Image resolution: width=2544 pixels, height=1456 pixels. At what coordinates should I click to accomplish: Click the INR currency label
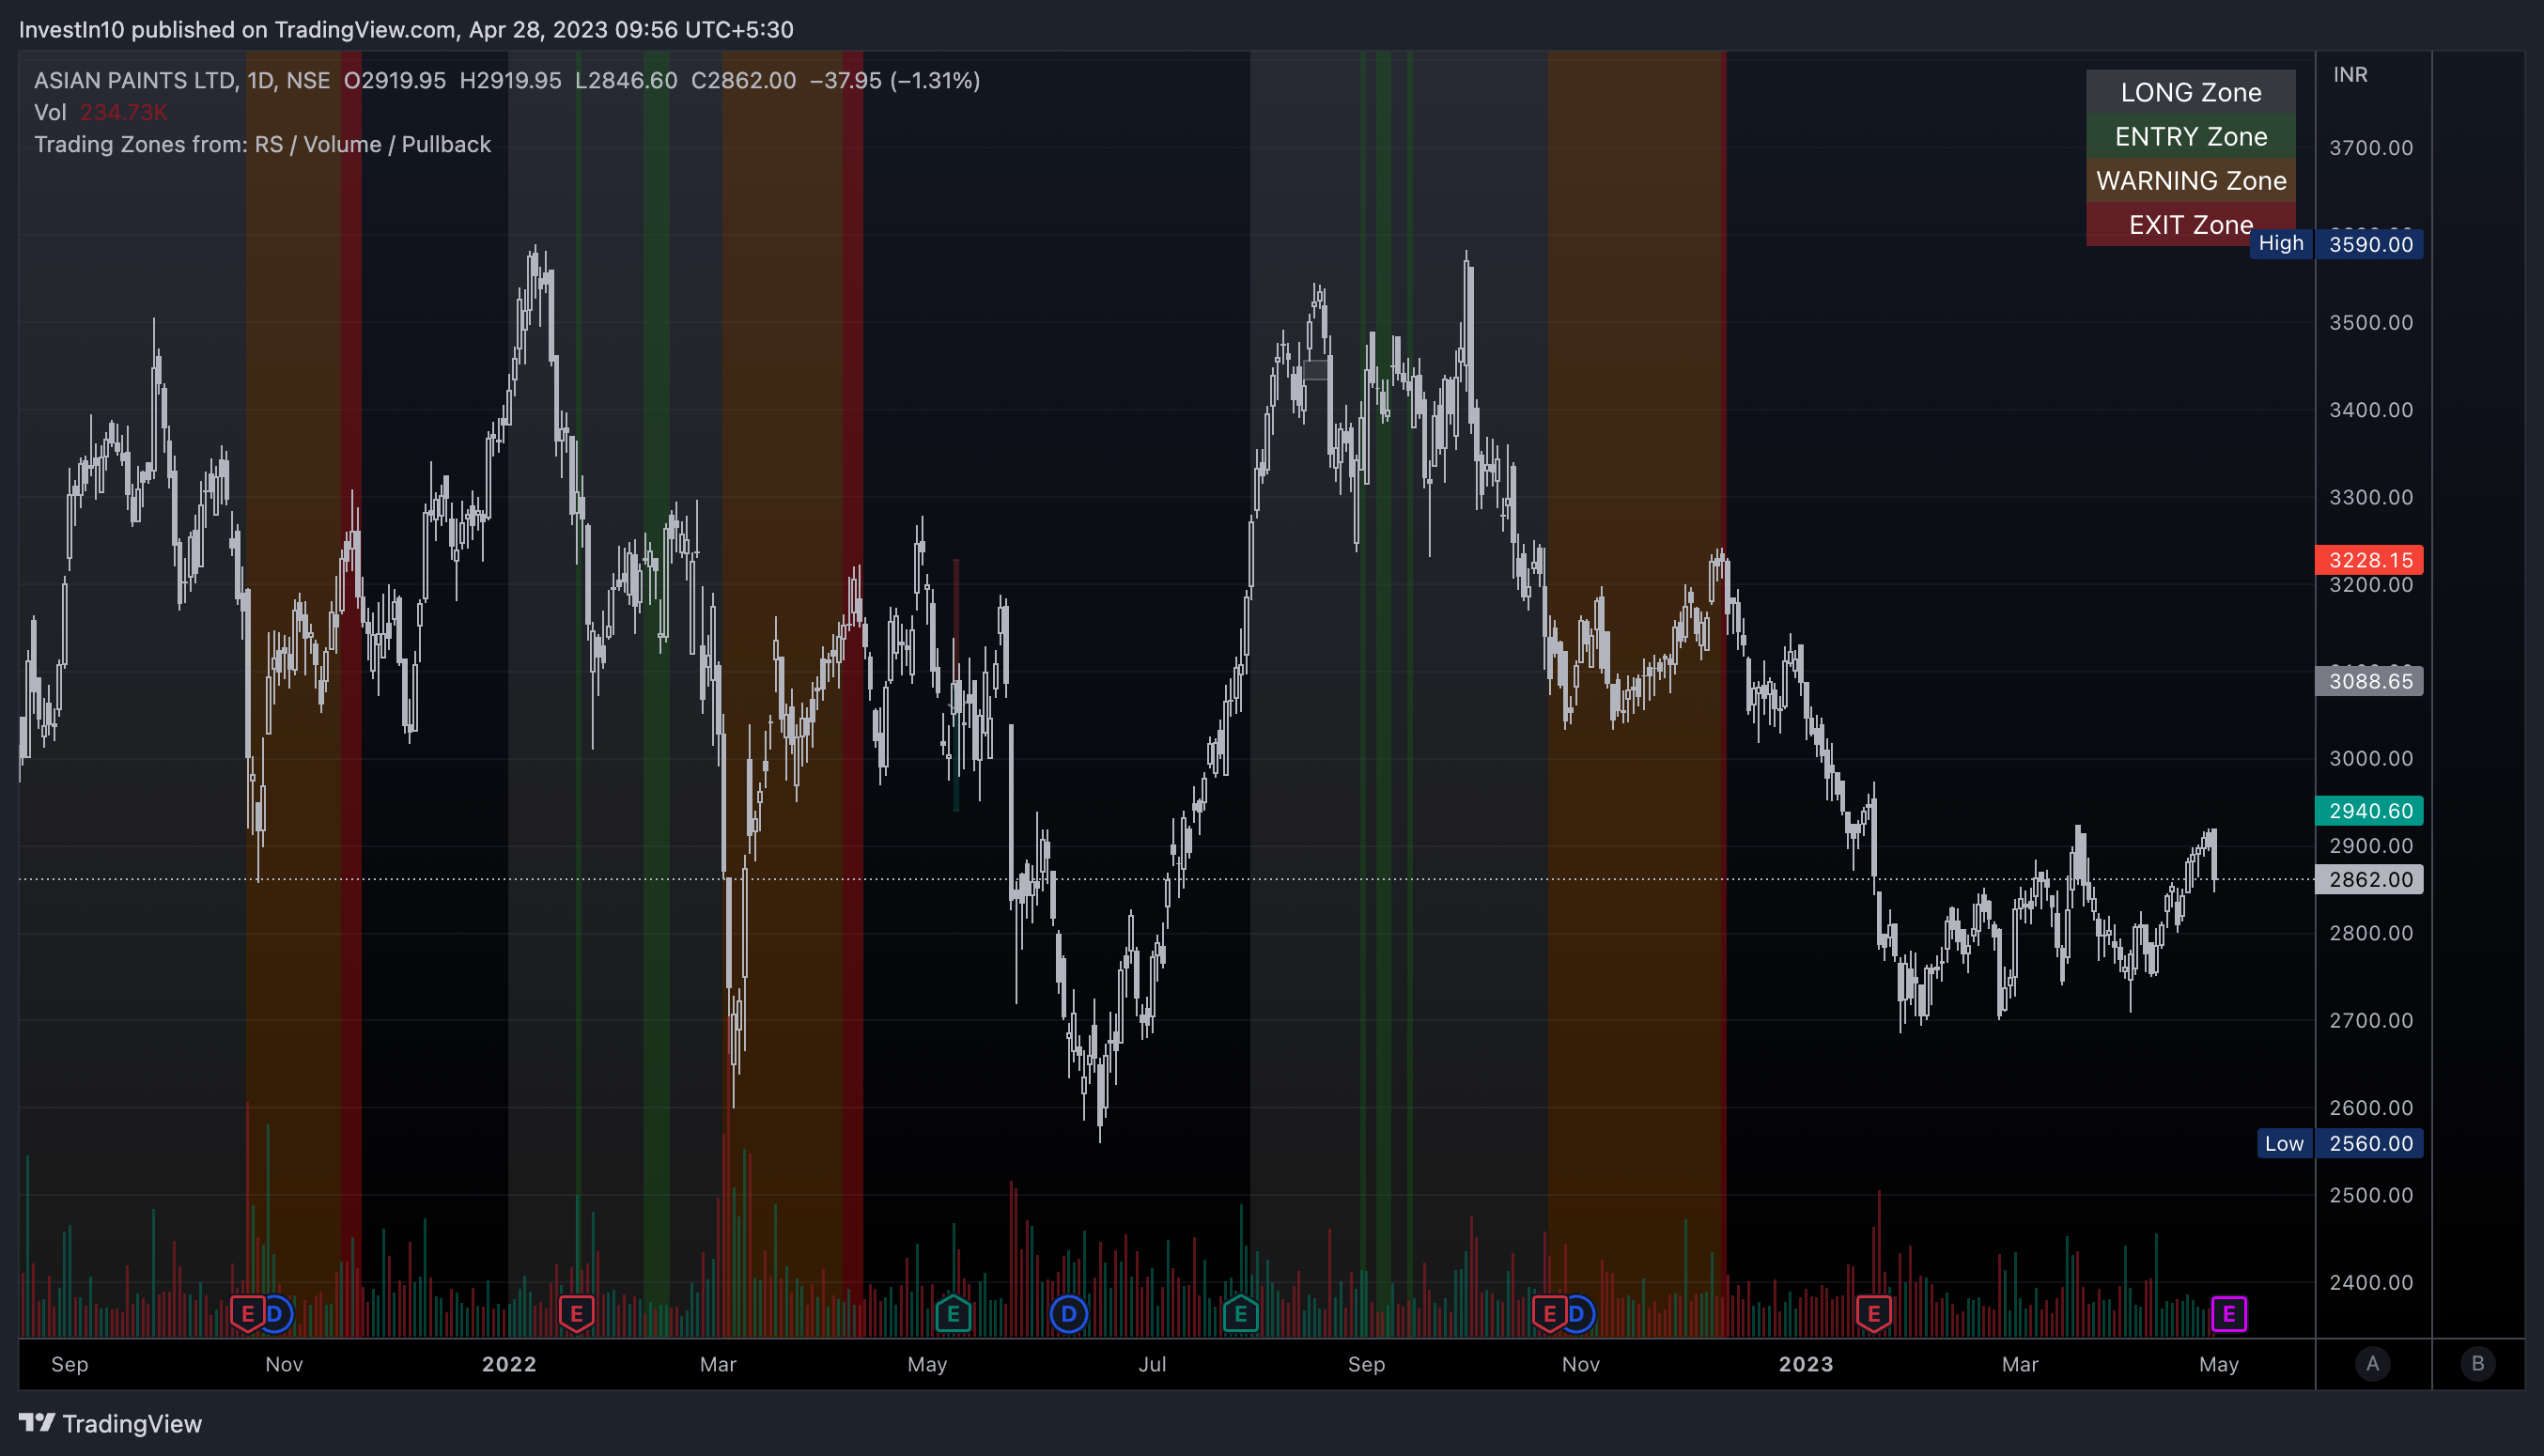pos(2350,75)
